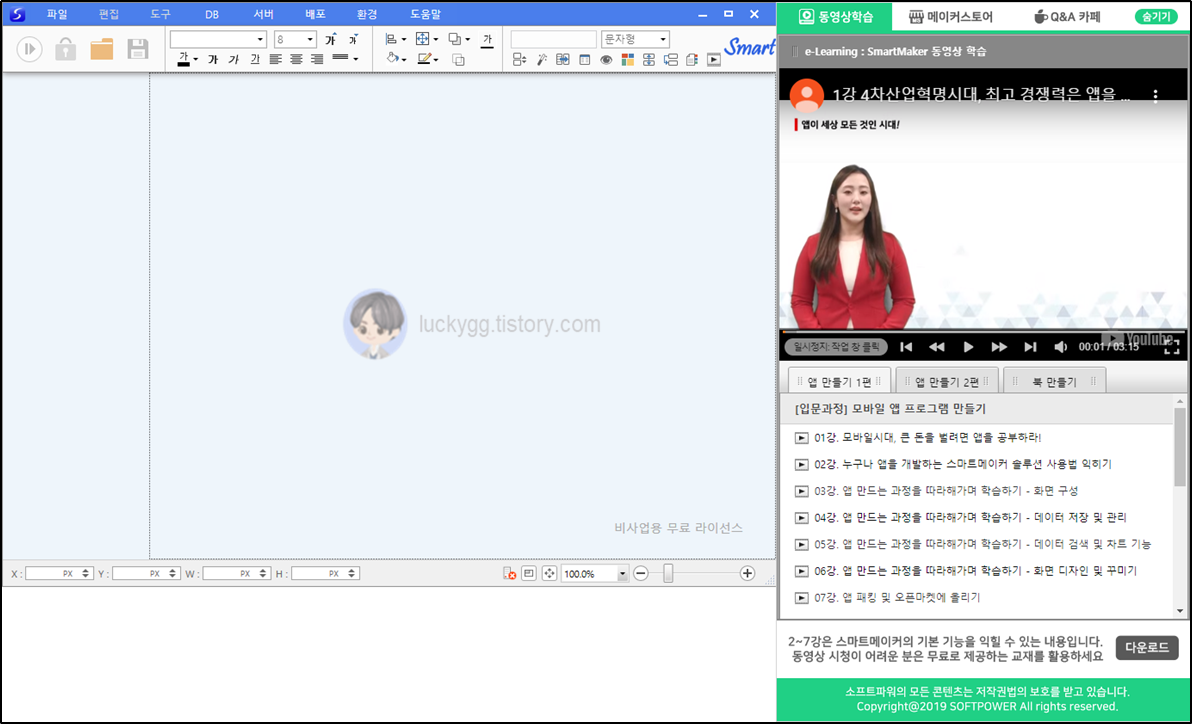Switch to the Q&A 카페 tab
Viewport: 1192px width, 724px height.
[1067, 16]
